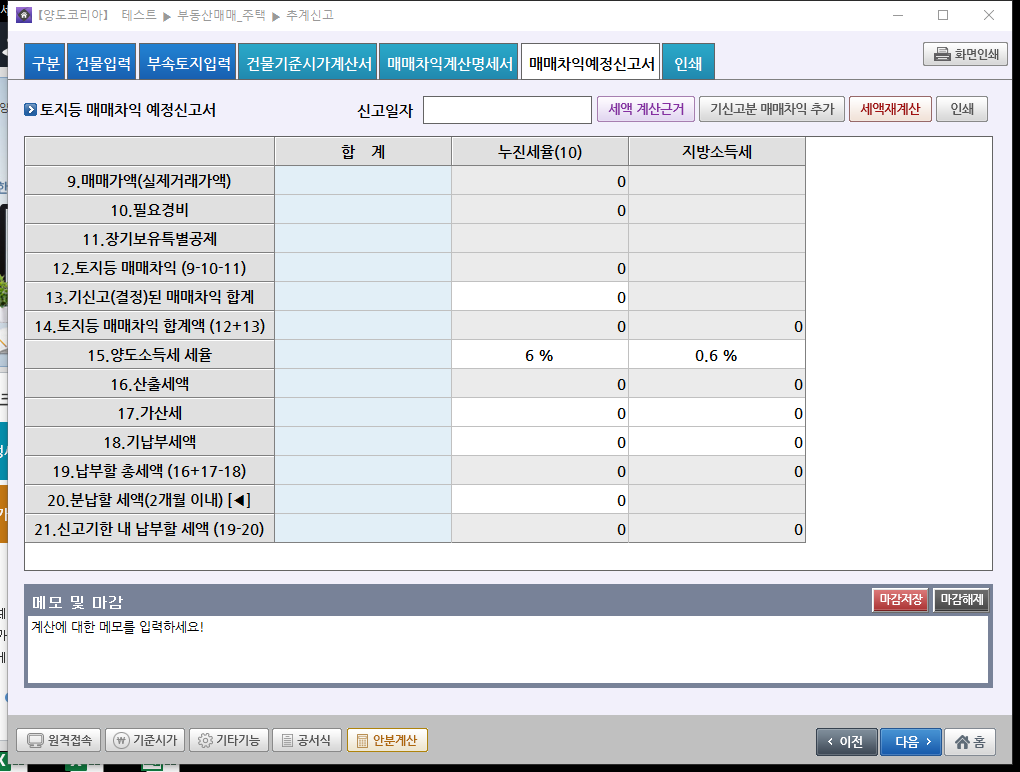Select the 매매차익계산명세서 tab

click(449, 64)
